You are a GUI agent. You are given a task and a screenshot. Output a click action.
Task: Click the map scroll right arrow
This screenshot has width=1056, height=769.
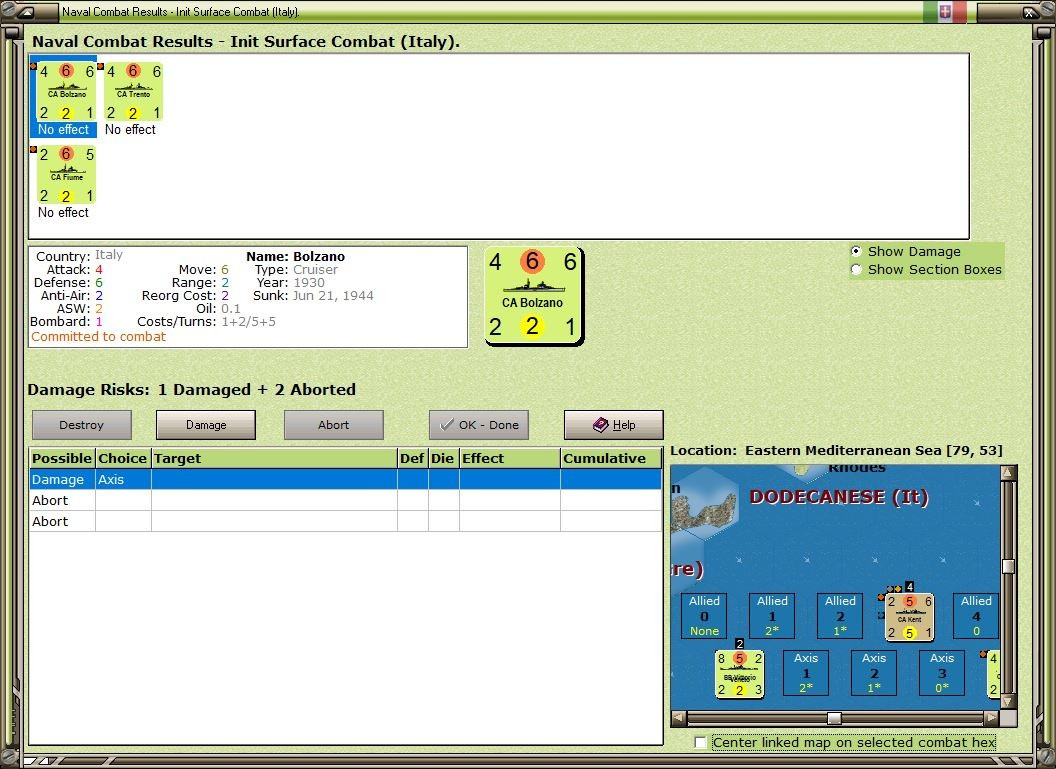(991, 718)
